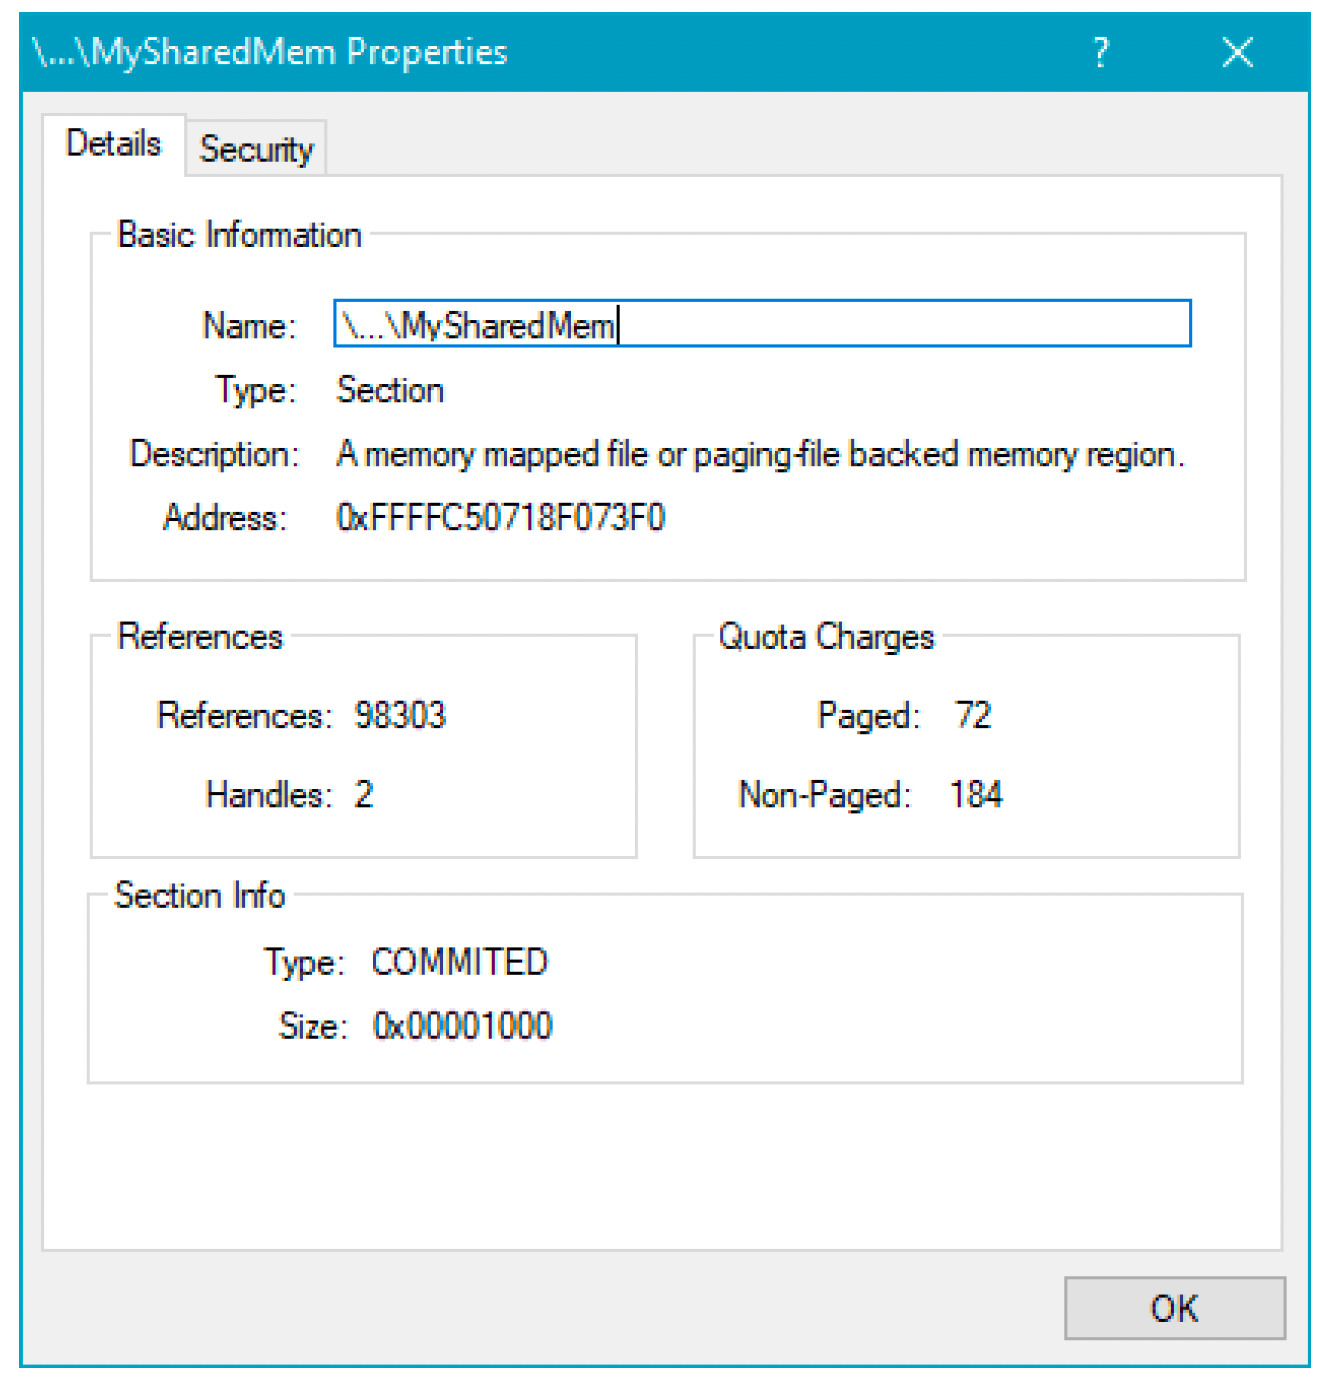Click the References group label

[200, 637]
